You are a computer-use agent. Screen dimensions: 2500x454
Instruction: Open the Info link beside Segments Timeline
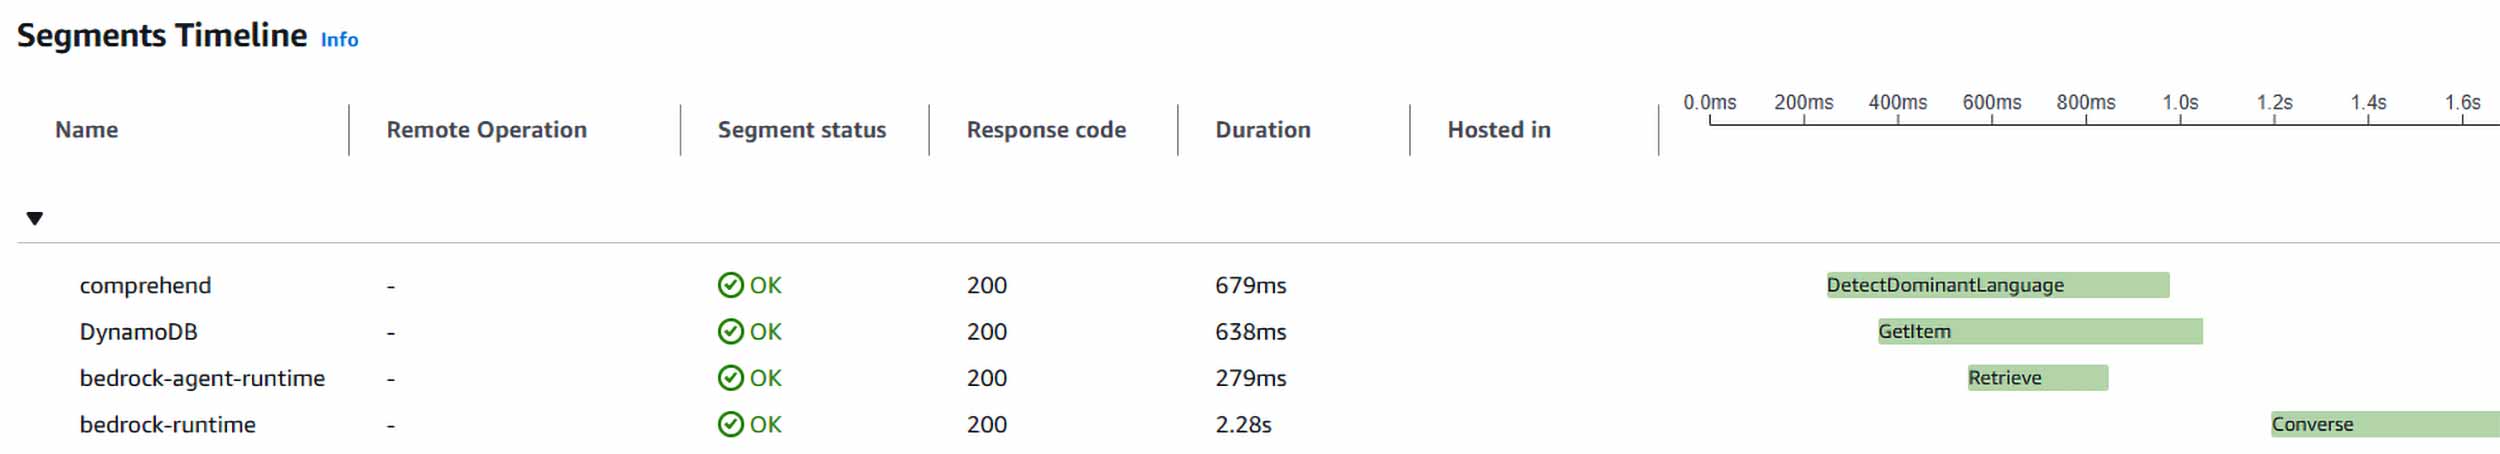click(x=339, y=39)
